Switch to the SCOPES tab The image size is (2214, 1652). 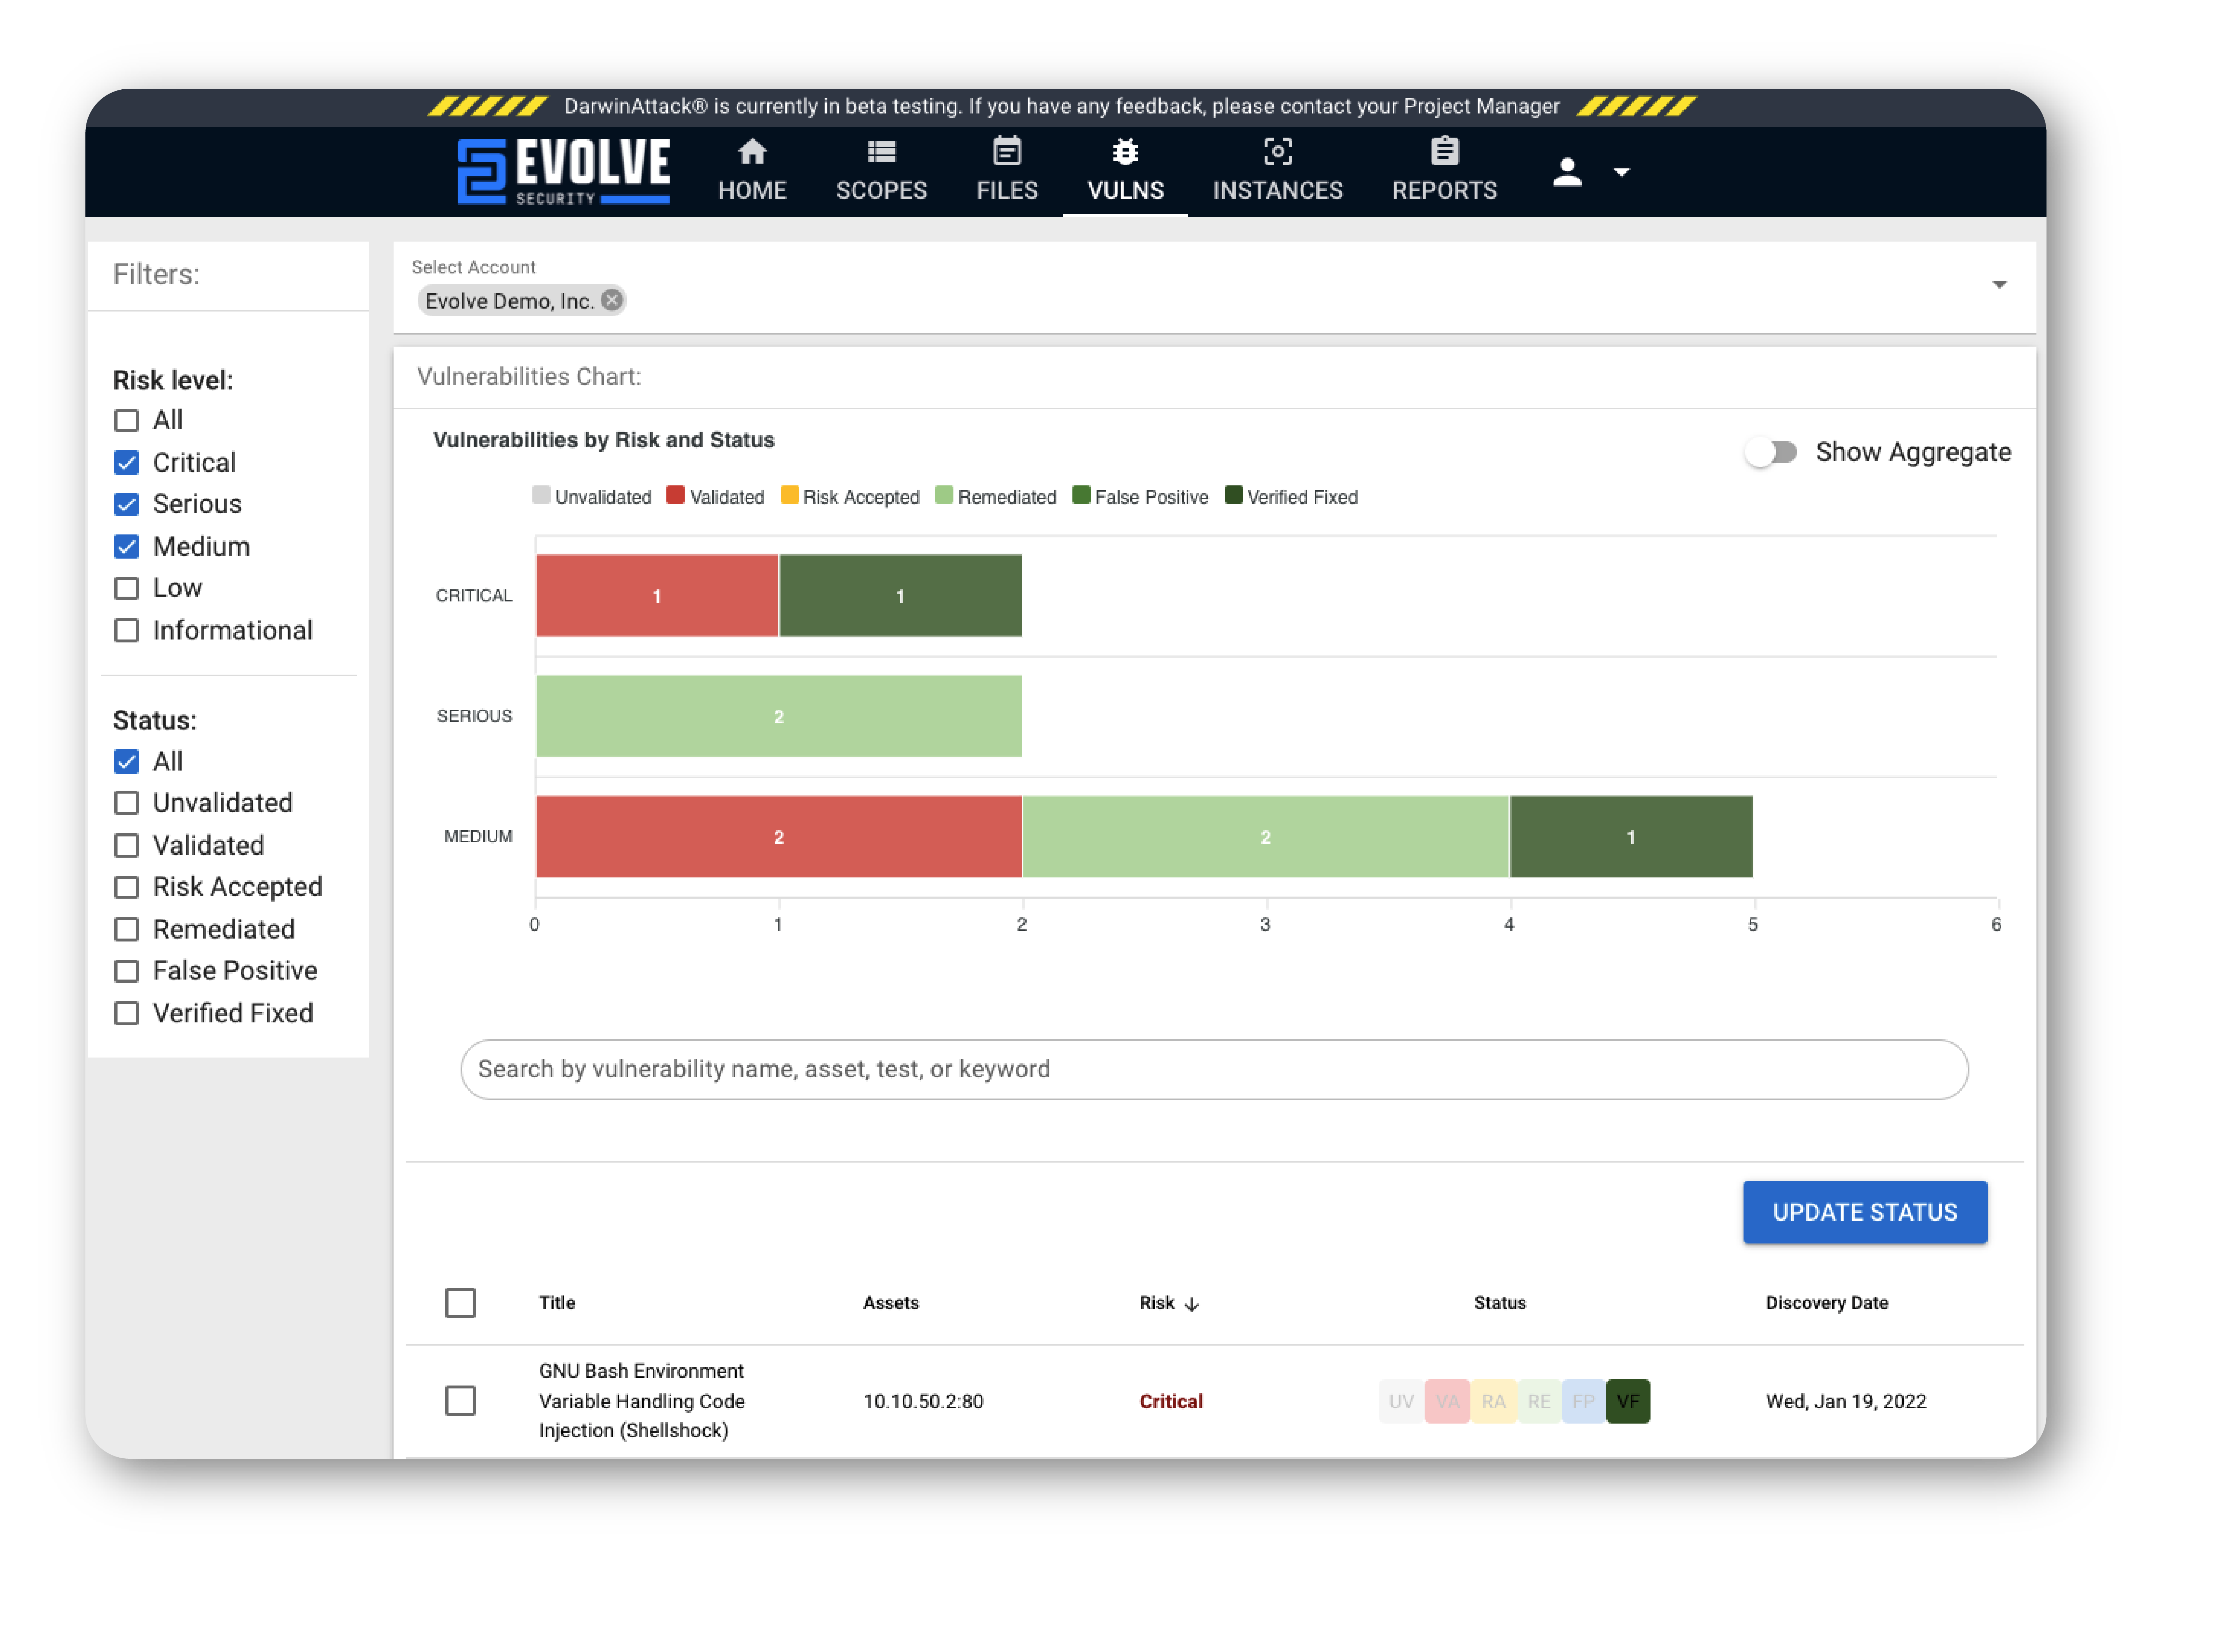(x=881, y=172)
